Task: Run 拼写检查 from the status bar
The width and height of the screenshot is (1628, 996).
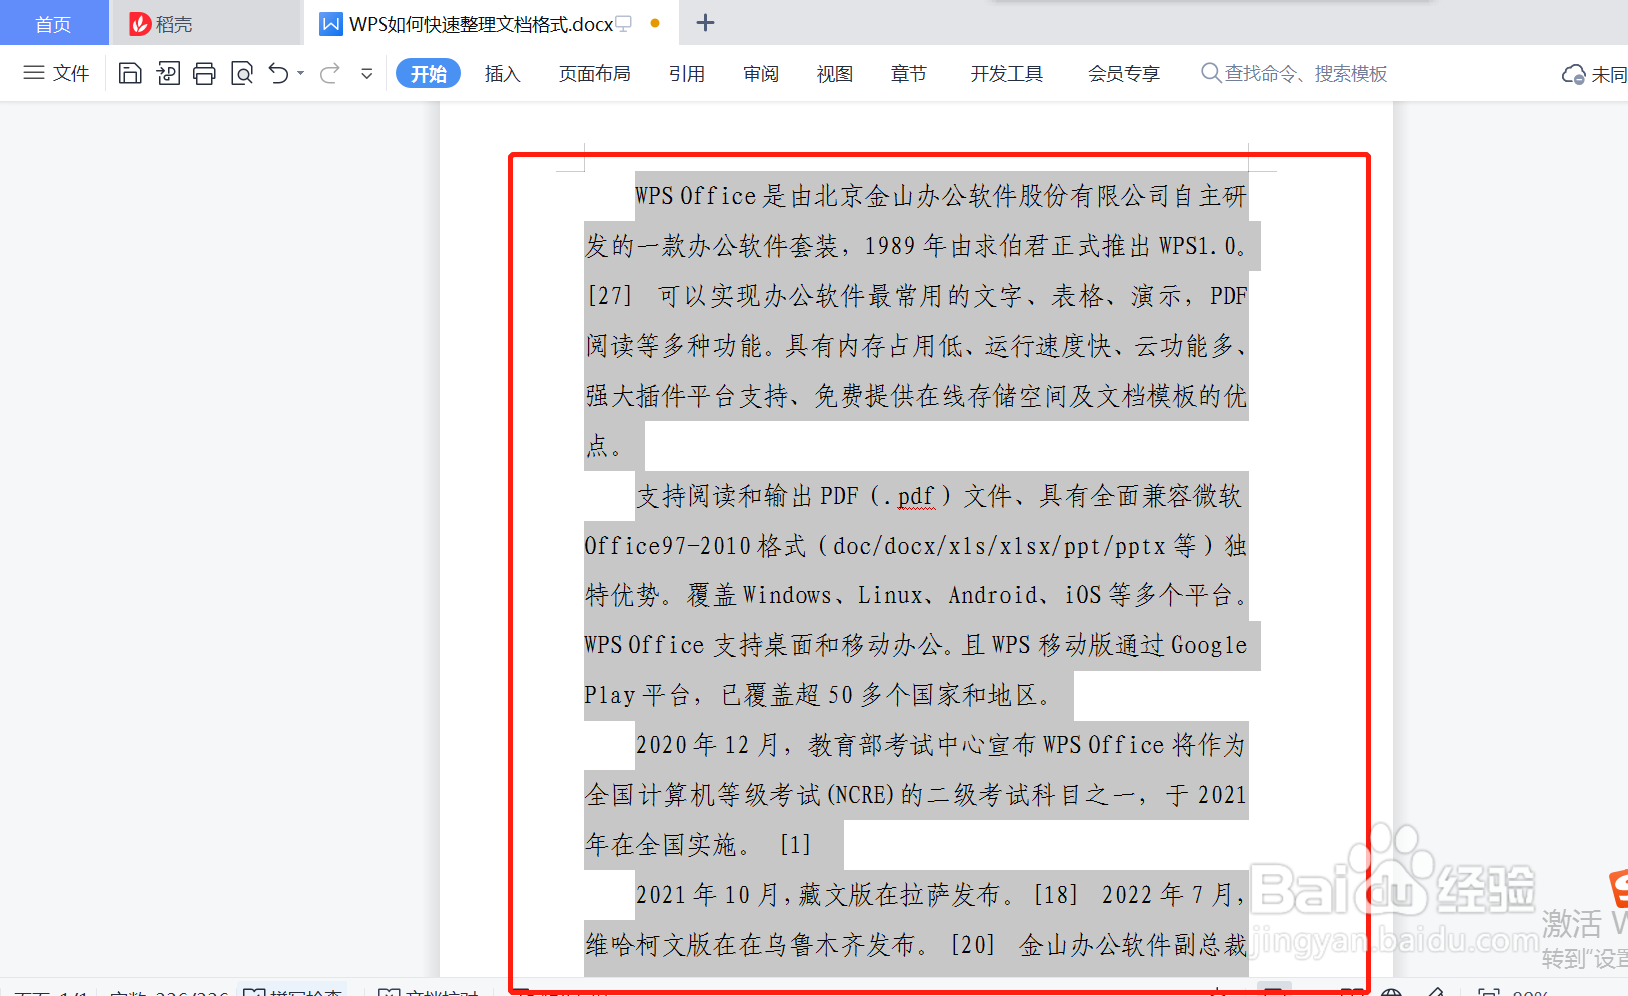Action: [296, 992]
